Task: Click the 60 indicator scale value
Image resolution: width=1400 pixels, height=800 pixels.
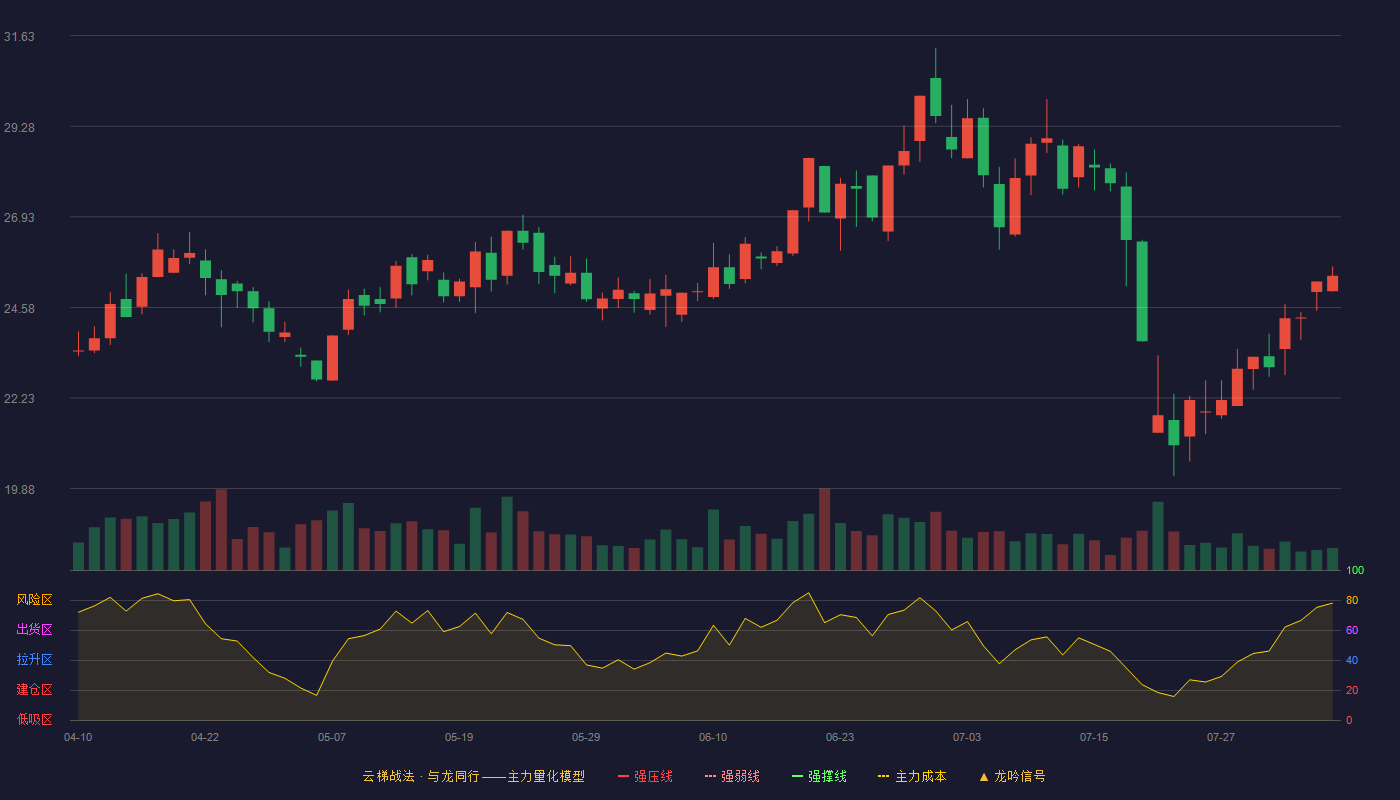Action: 1352,630
